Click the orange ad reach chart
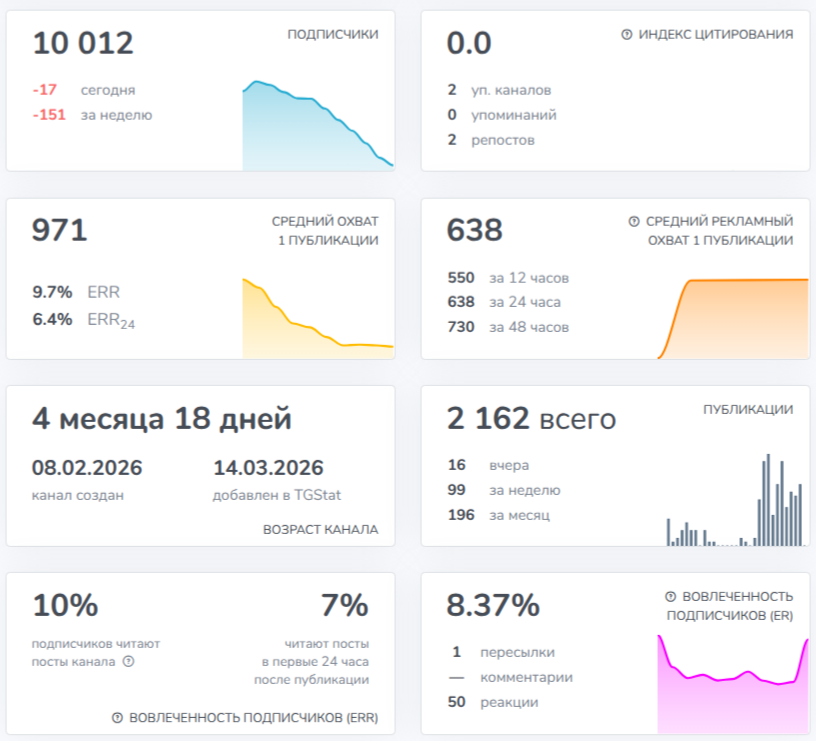Screen dimensions: 816x741 coord(733,318)
